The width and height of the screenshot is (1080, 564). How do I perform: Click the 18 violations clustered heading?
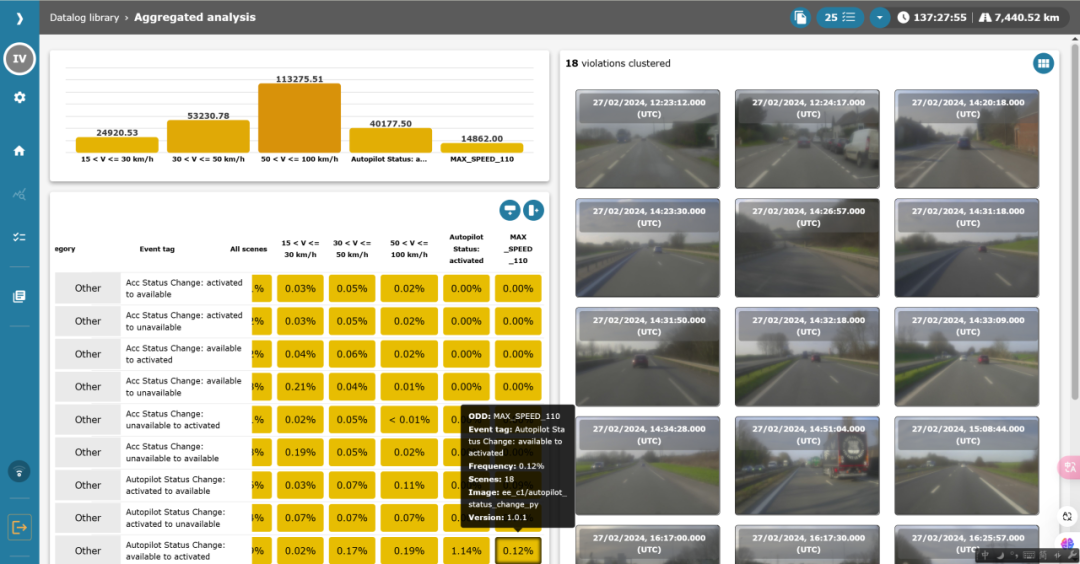click(x=618, y=63)
